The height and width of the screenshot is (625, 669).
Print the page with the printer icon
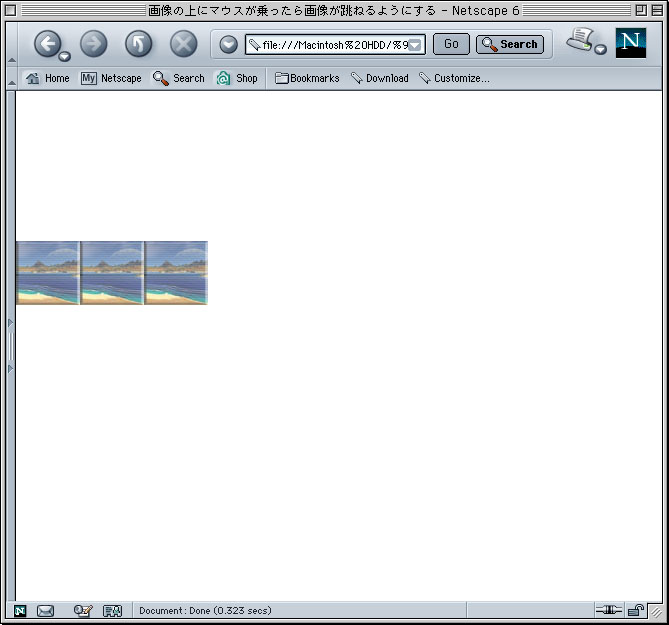pos(580,40)
